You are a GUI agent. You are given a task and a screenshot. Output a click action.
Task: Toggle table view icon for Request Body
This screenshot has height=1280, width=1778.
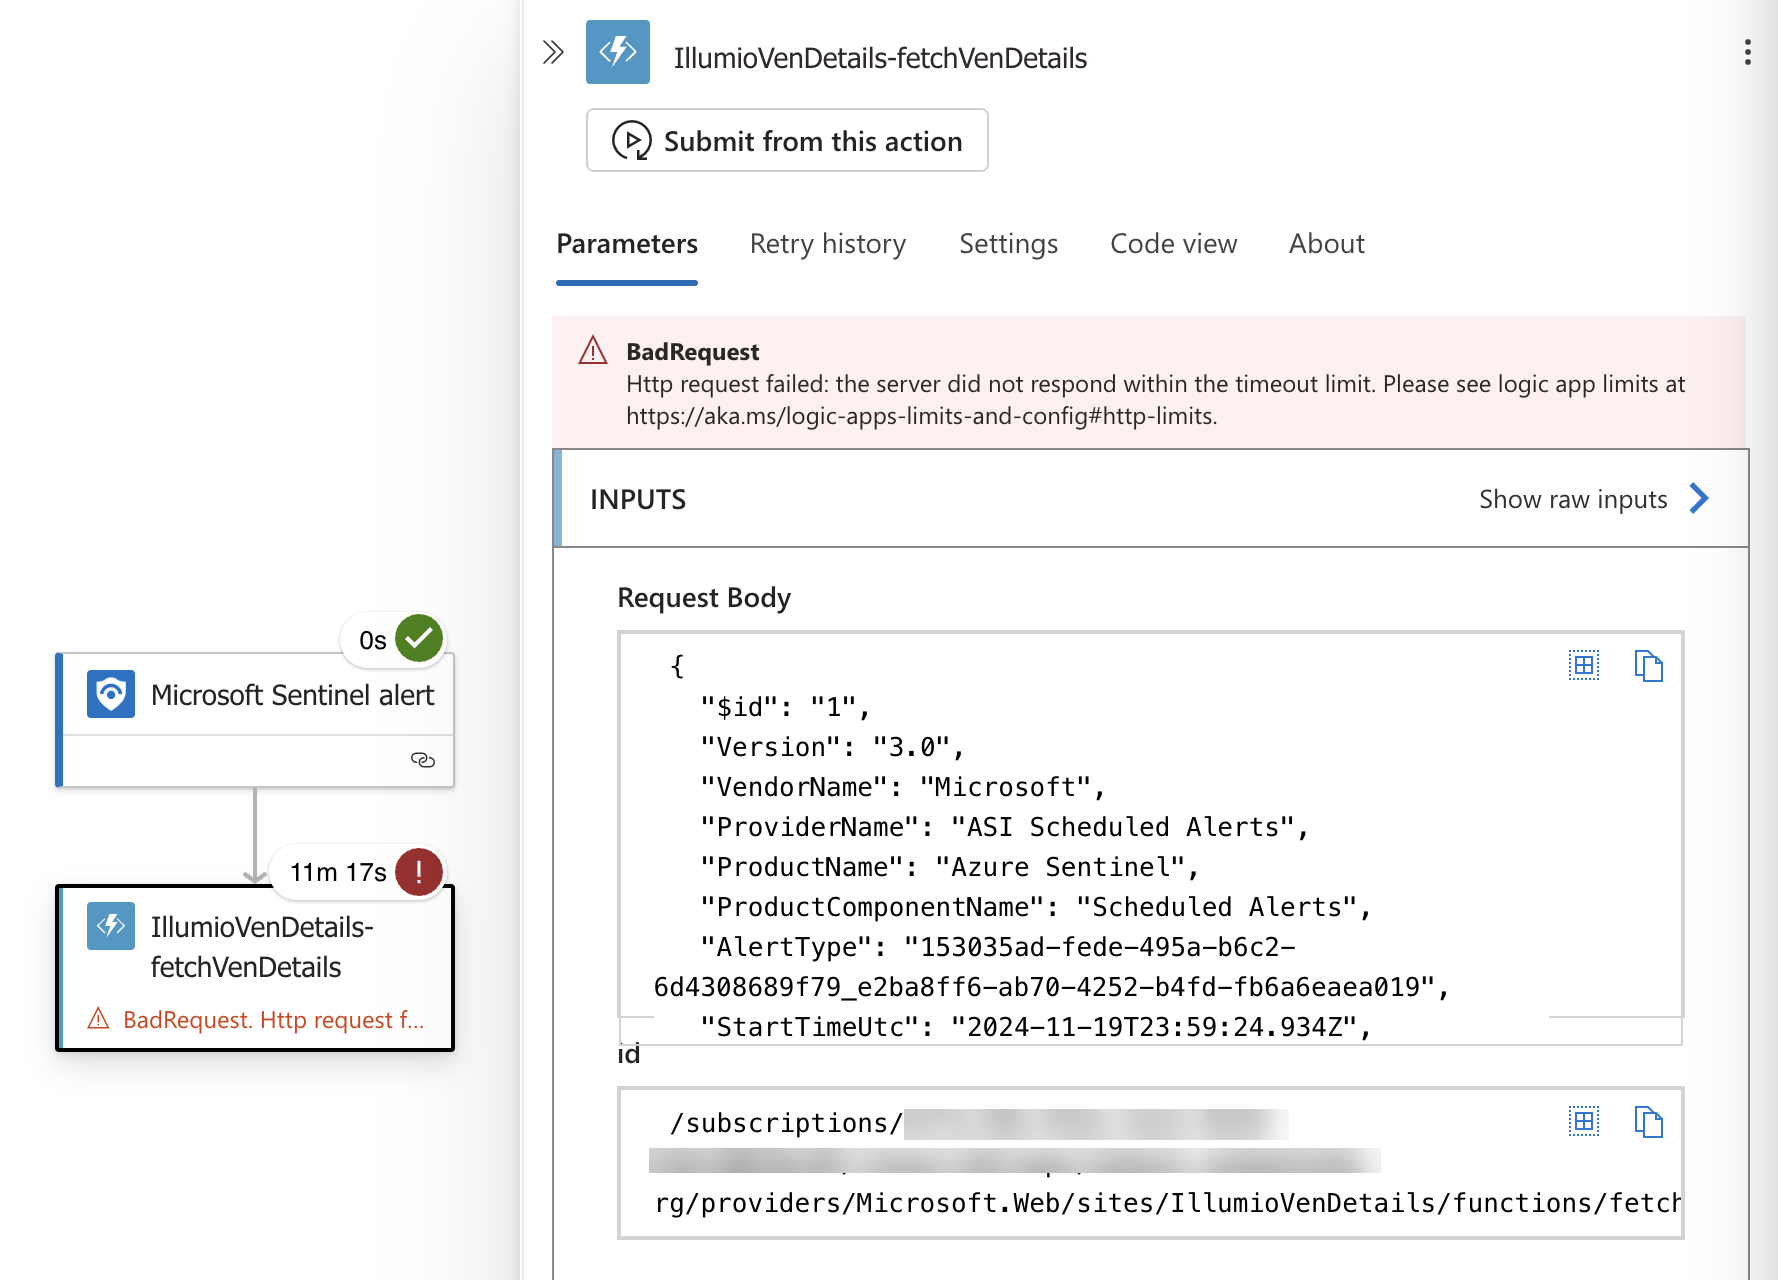click(1584, 665)
